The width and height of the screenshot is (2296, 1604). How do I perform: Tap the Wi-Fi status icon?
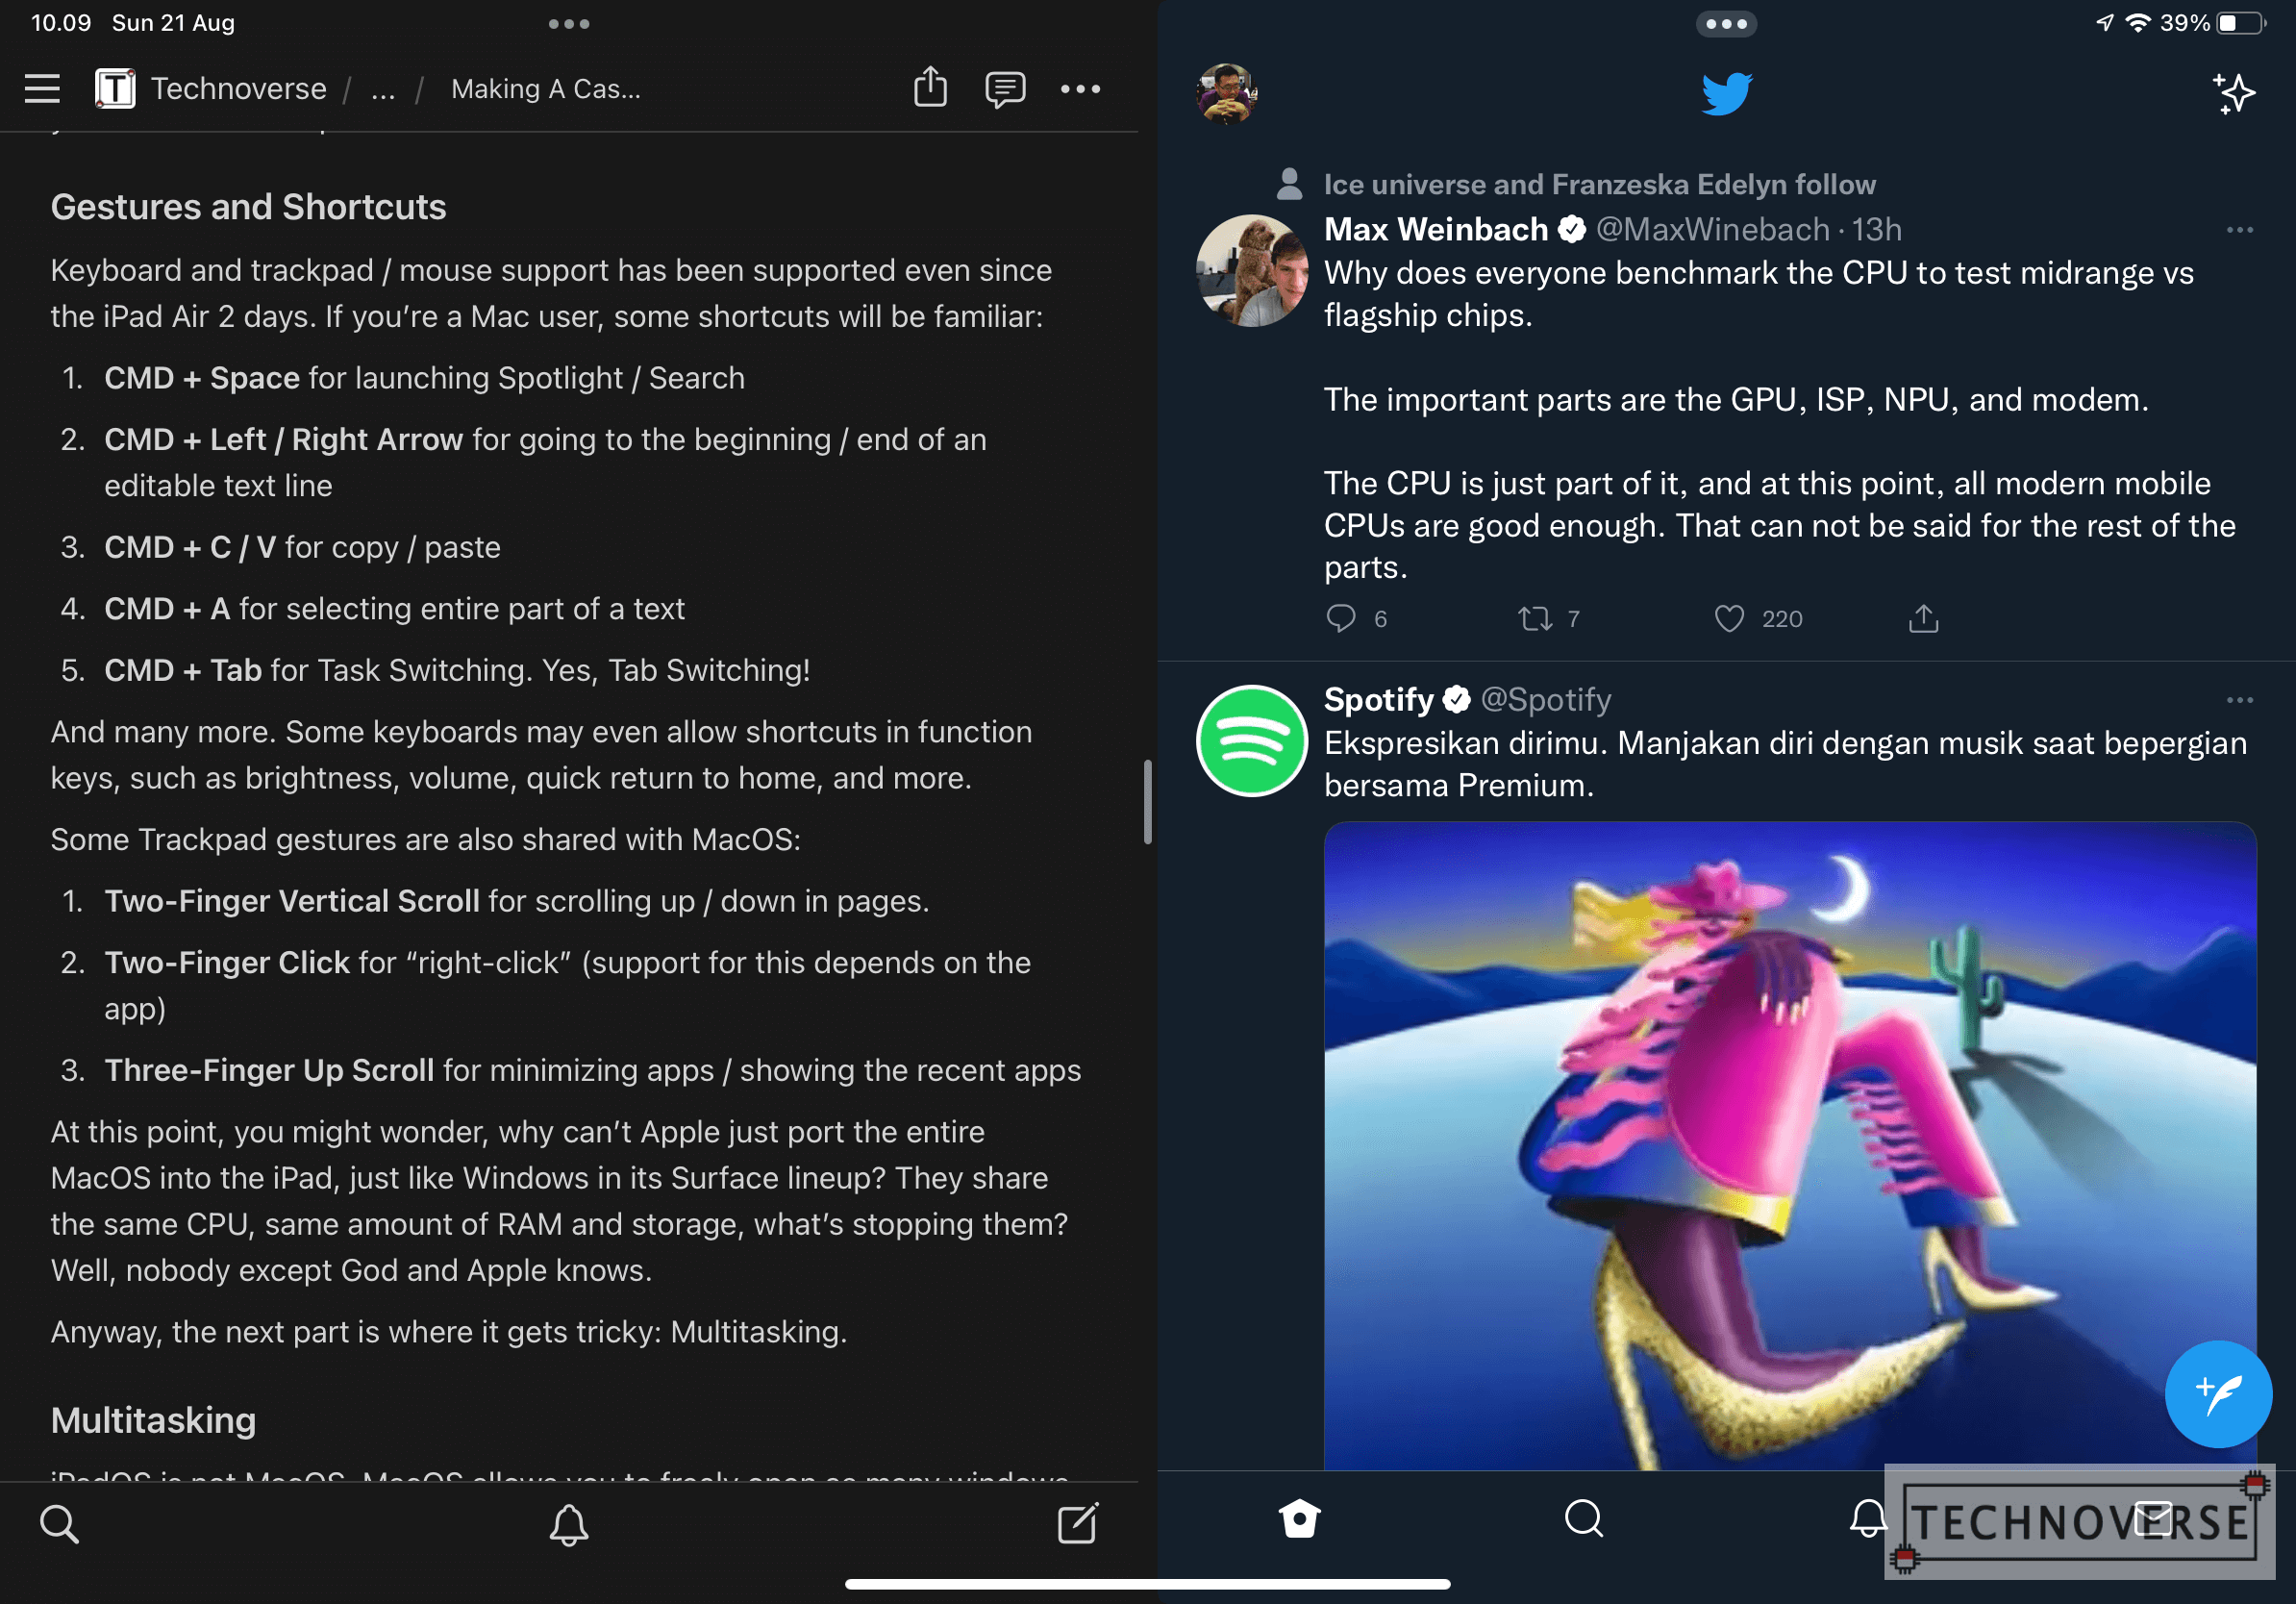pos(2137,23)
